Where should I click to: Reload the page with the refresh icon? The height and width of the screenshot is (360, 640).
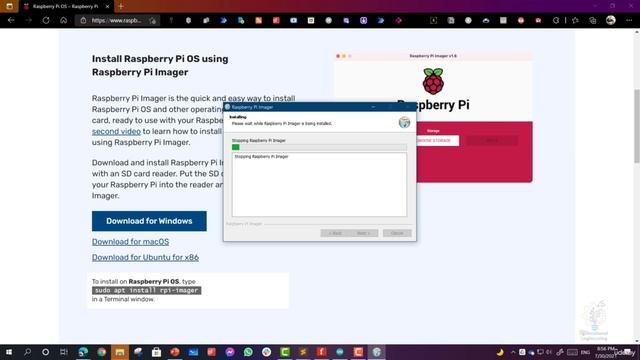coord(46,20)
